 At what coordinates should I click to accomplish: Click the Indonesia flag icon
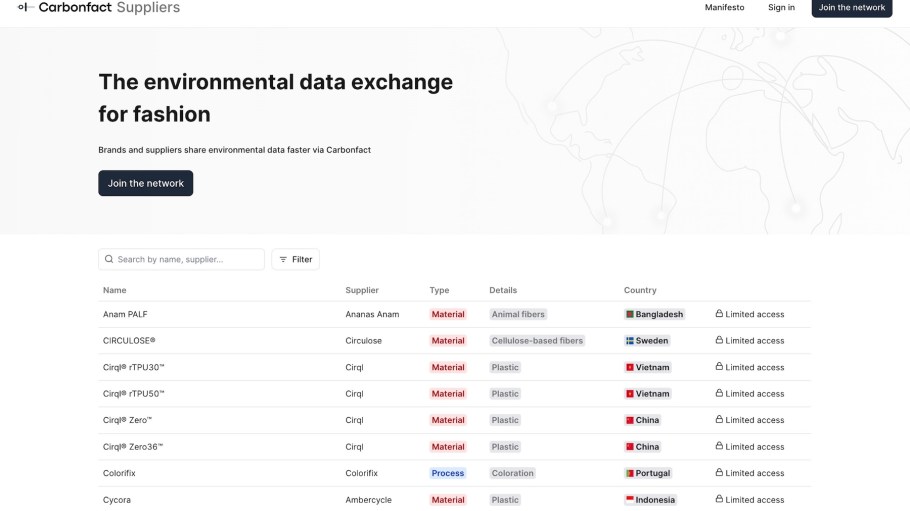[630, 499]
